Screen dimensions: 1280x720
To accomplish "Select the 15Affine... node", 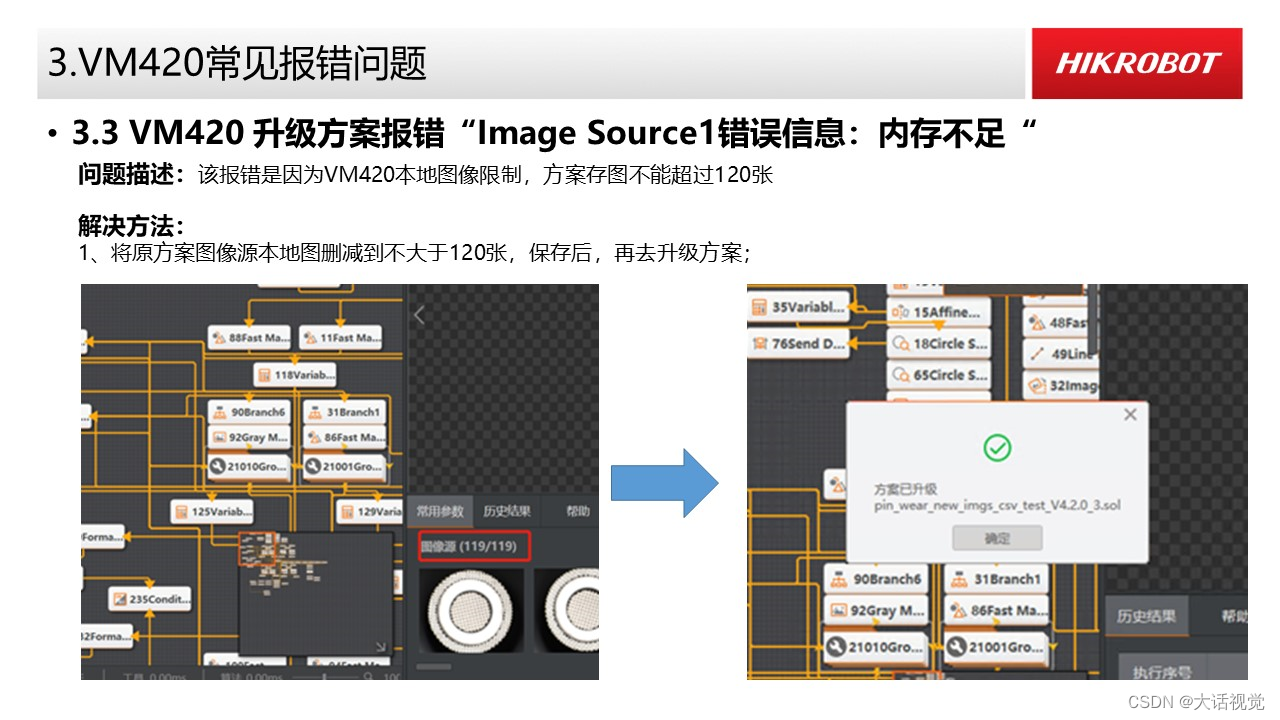I will coord(939,312).
